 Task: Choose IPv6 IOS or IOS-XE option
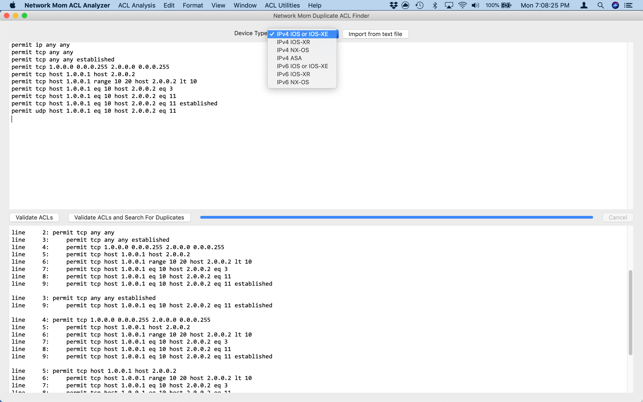[302, 66]
